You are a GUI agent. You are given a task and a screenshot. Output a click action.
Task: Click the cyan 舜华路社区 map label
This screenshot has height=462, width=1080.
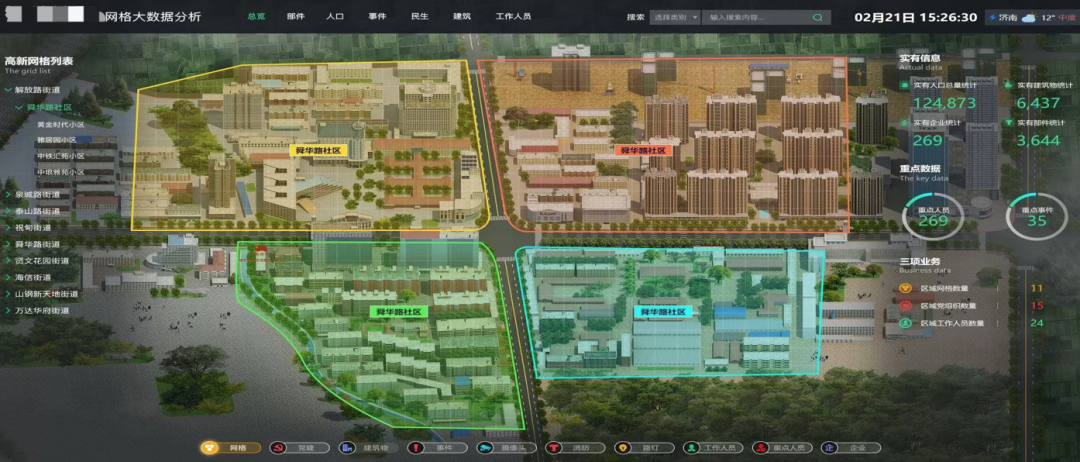tap(663, 312)
